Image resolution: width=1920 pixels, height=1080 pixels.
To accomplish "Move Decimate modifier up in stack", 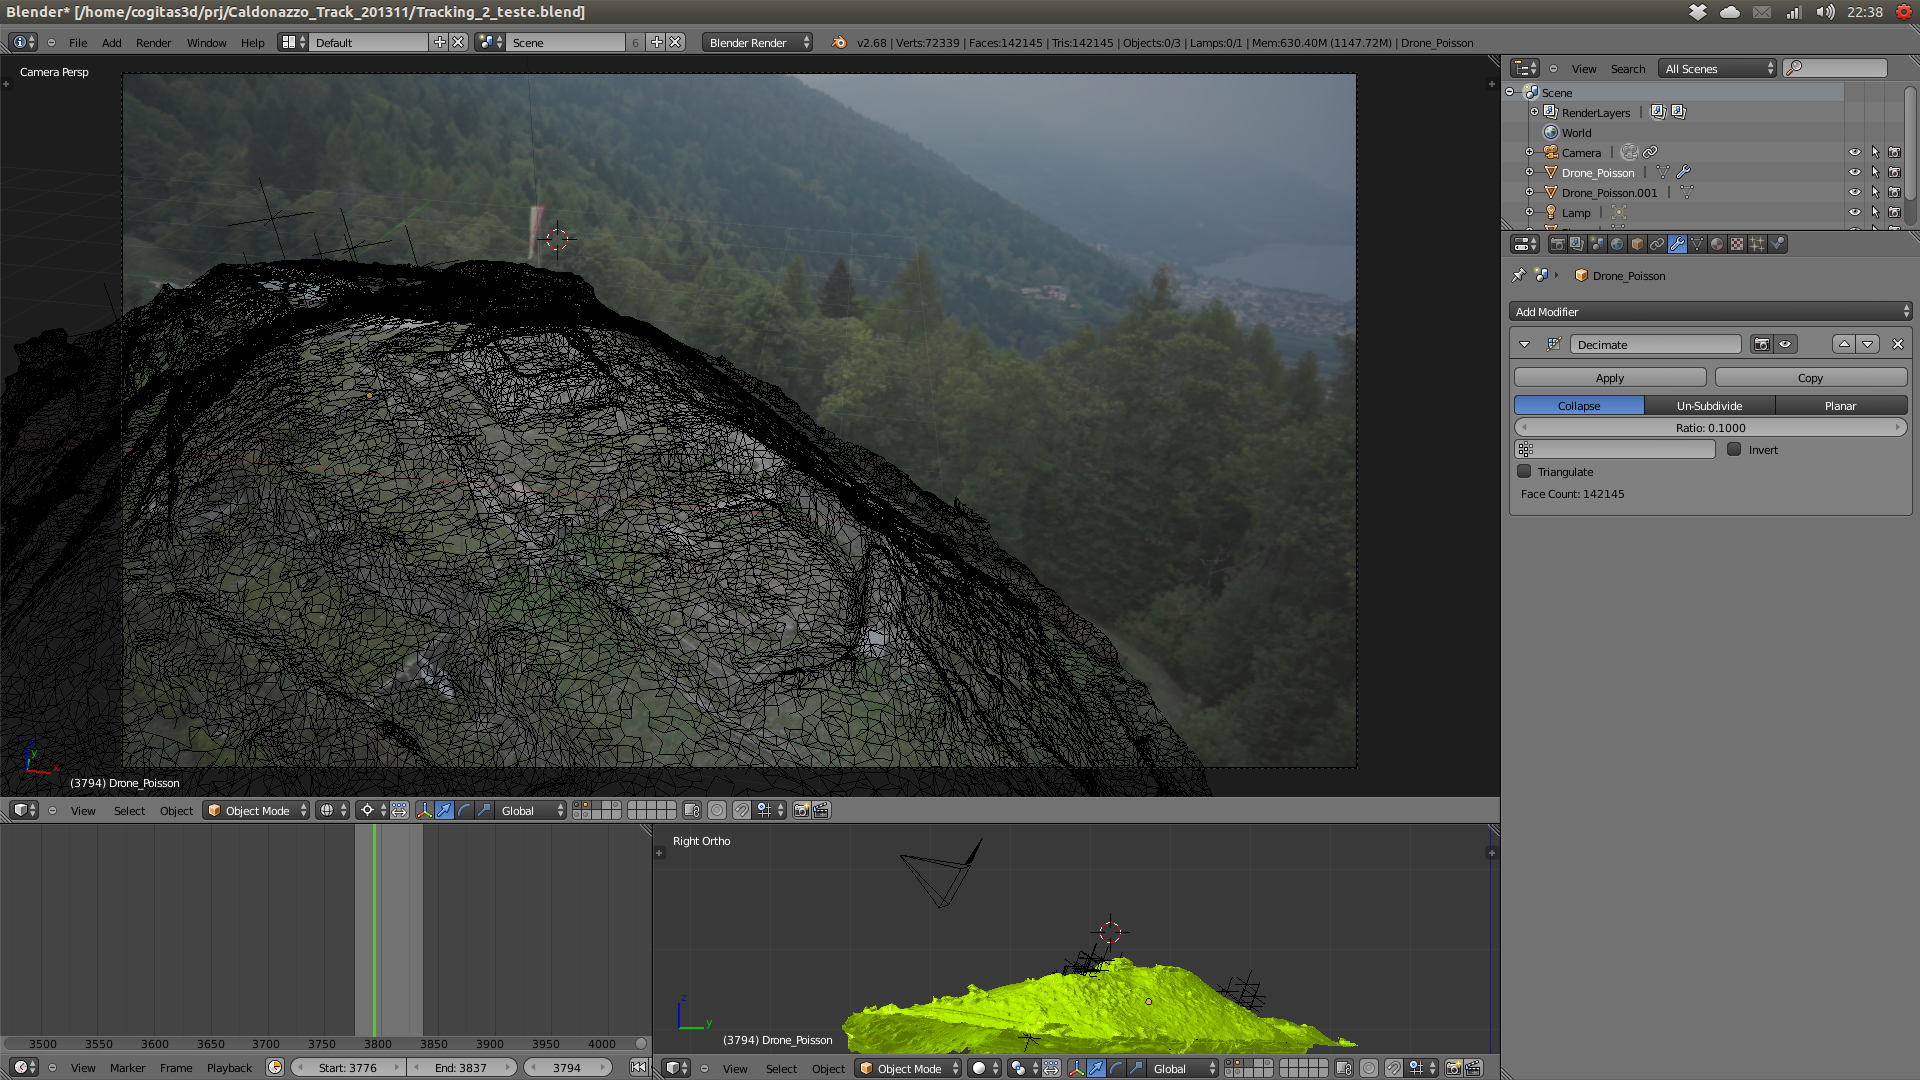I will coord(1844,344).
